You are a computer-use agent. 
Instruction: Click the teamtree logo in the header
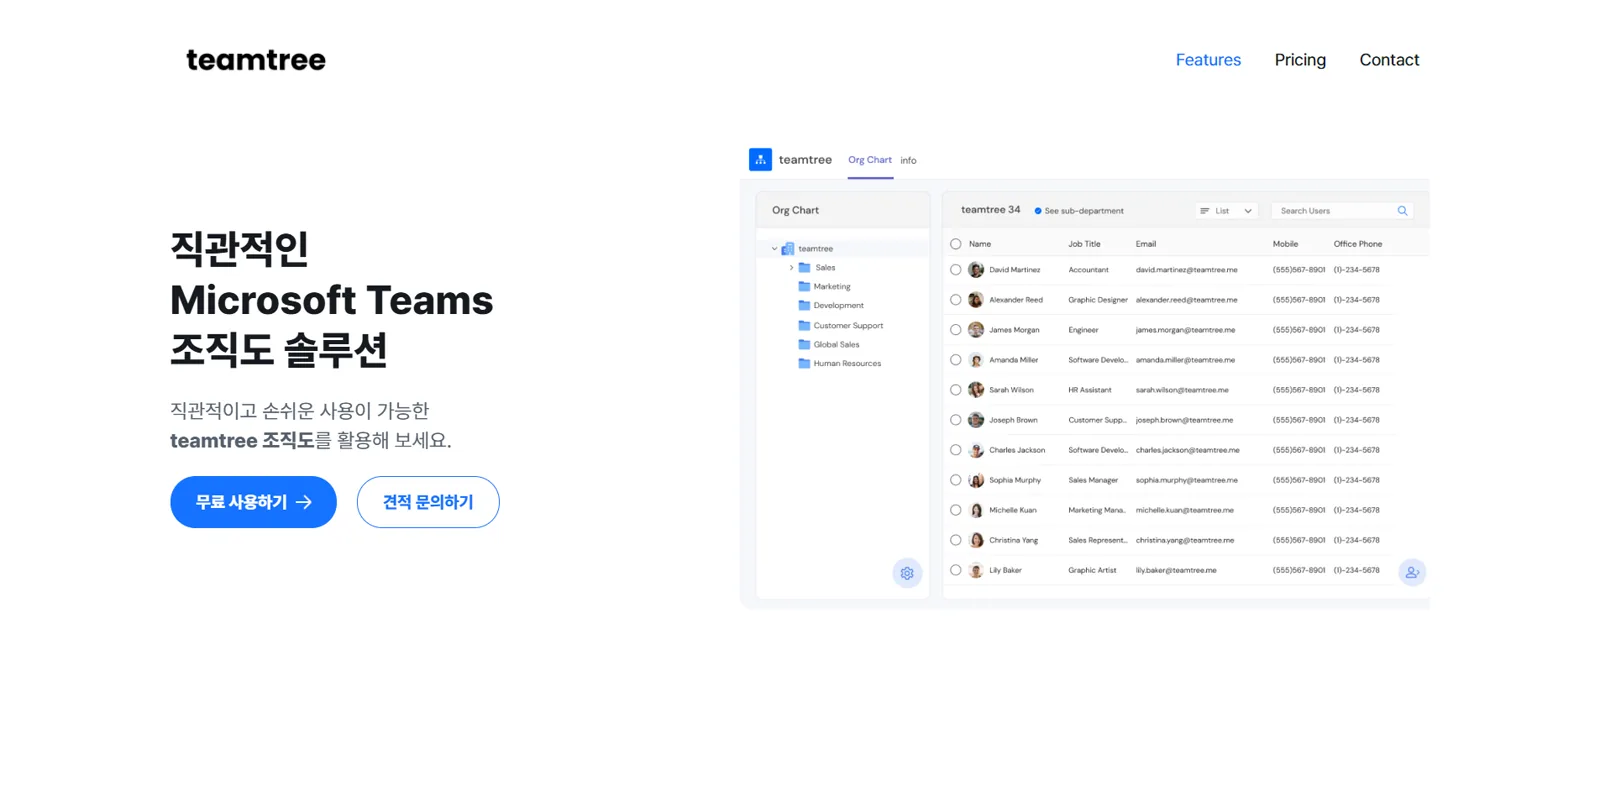click(256, 60)
